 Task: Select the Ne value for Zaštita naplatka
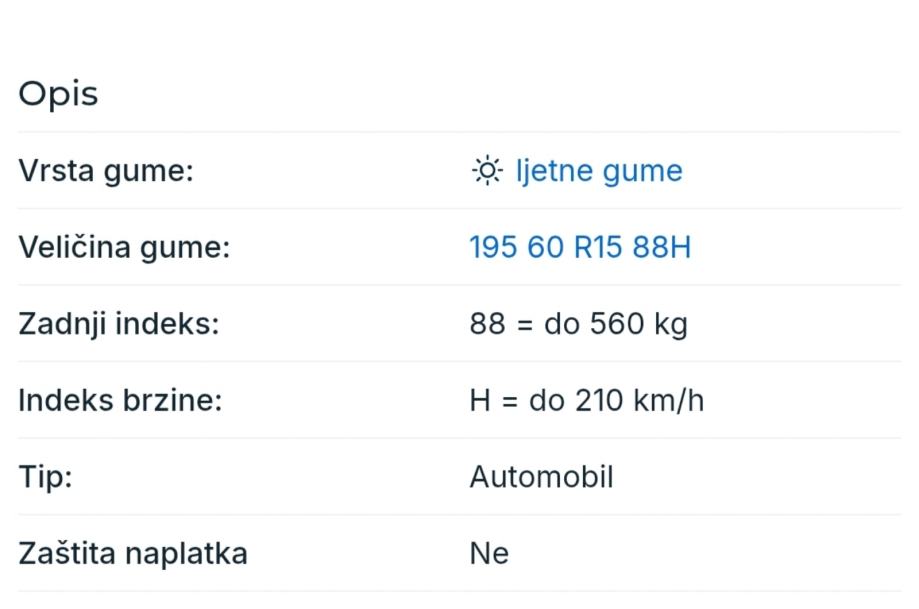point(489,553)
